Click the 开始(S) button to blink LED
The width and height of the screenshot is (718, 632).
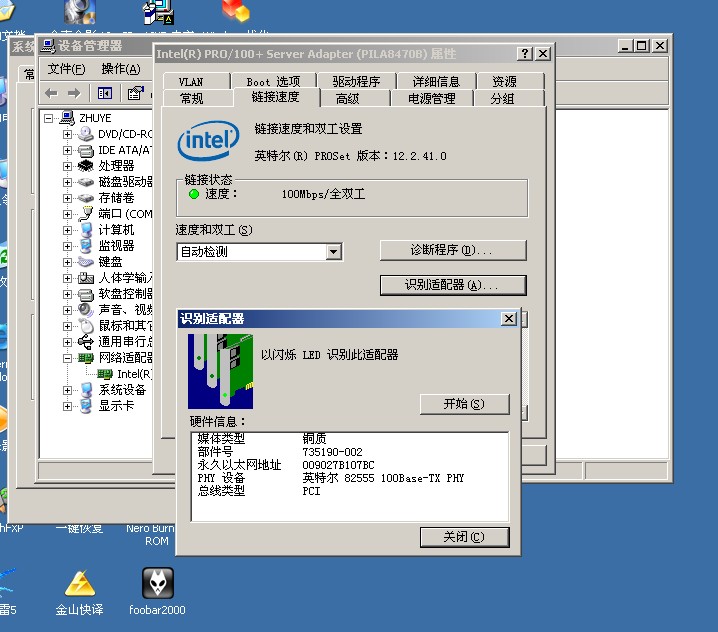coord(464,404)
